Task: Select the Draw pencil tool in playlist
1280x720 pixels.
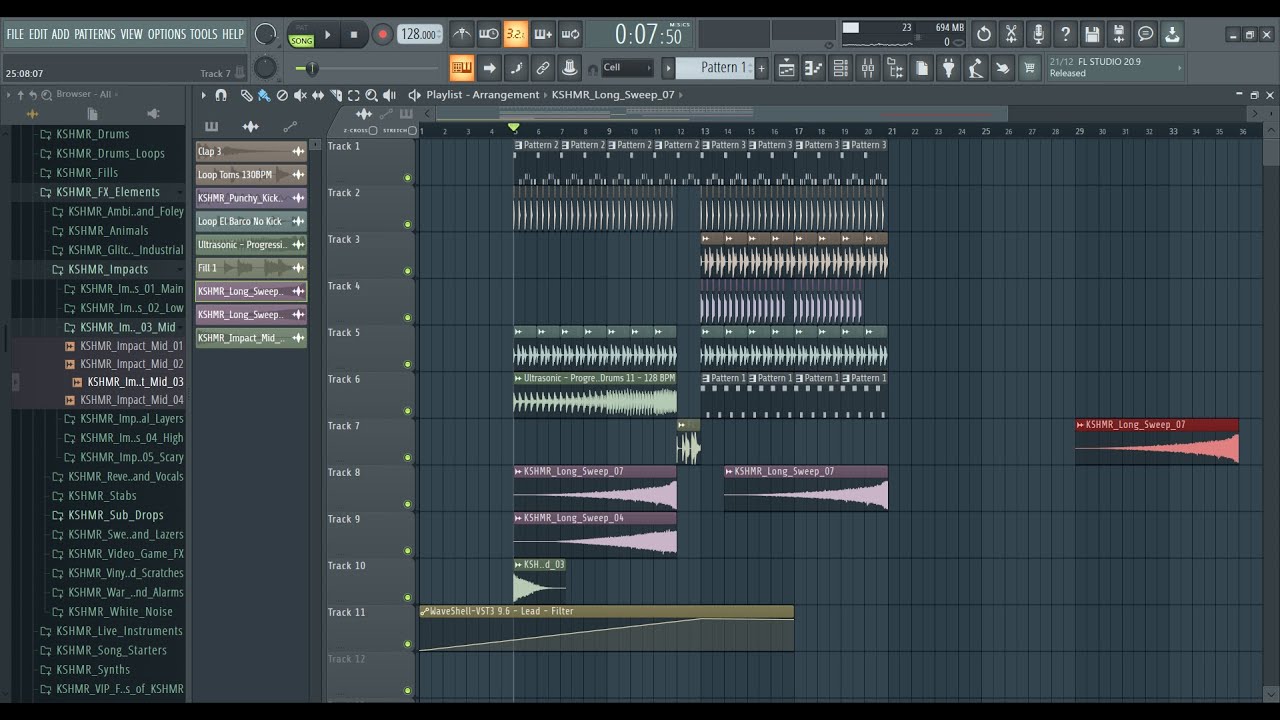Action: tap(247, 95)
